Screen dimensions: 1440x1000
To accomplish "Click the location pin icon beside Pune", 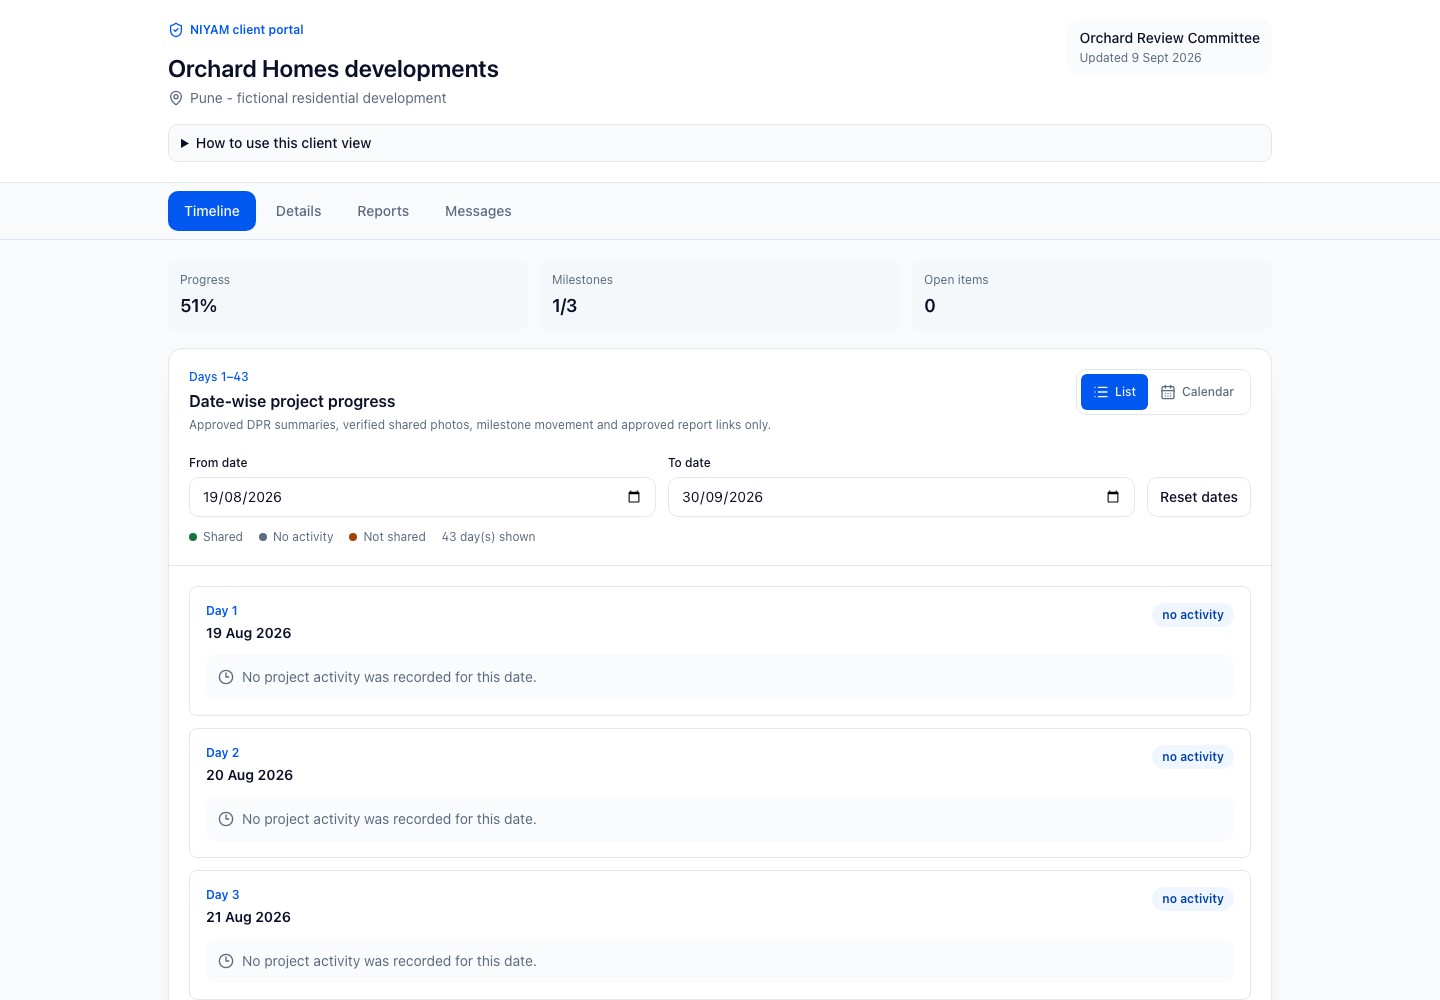I will click(176, 98).
